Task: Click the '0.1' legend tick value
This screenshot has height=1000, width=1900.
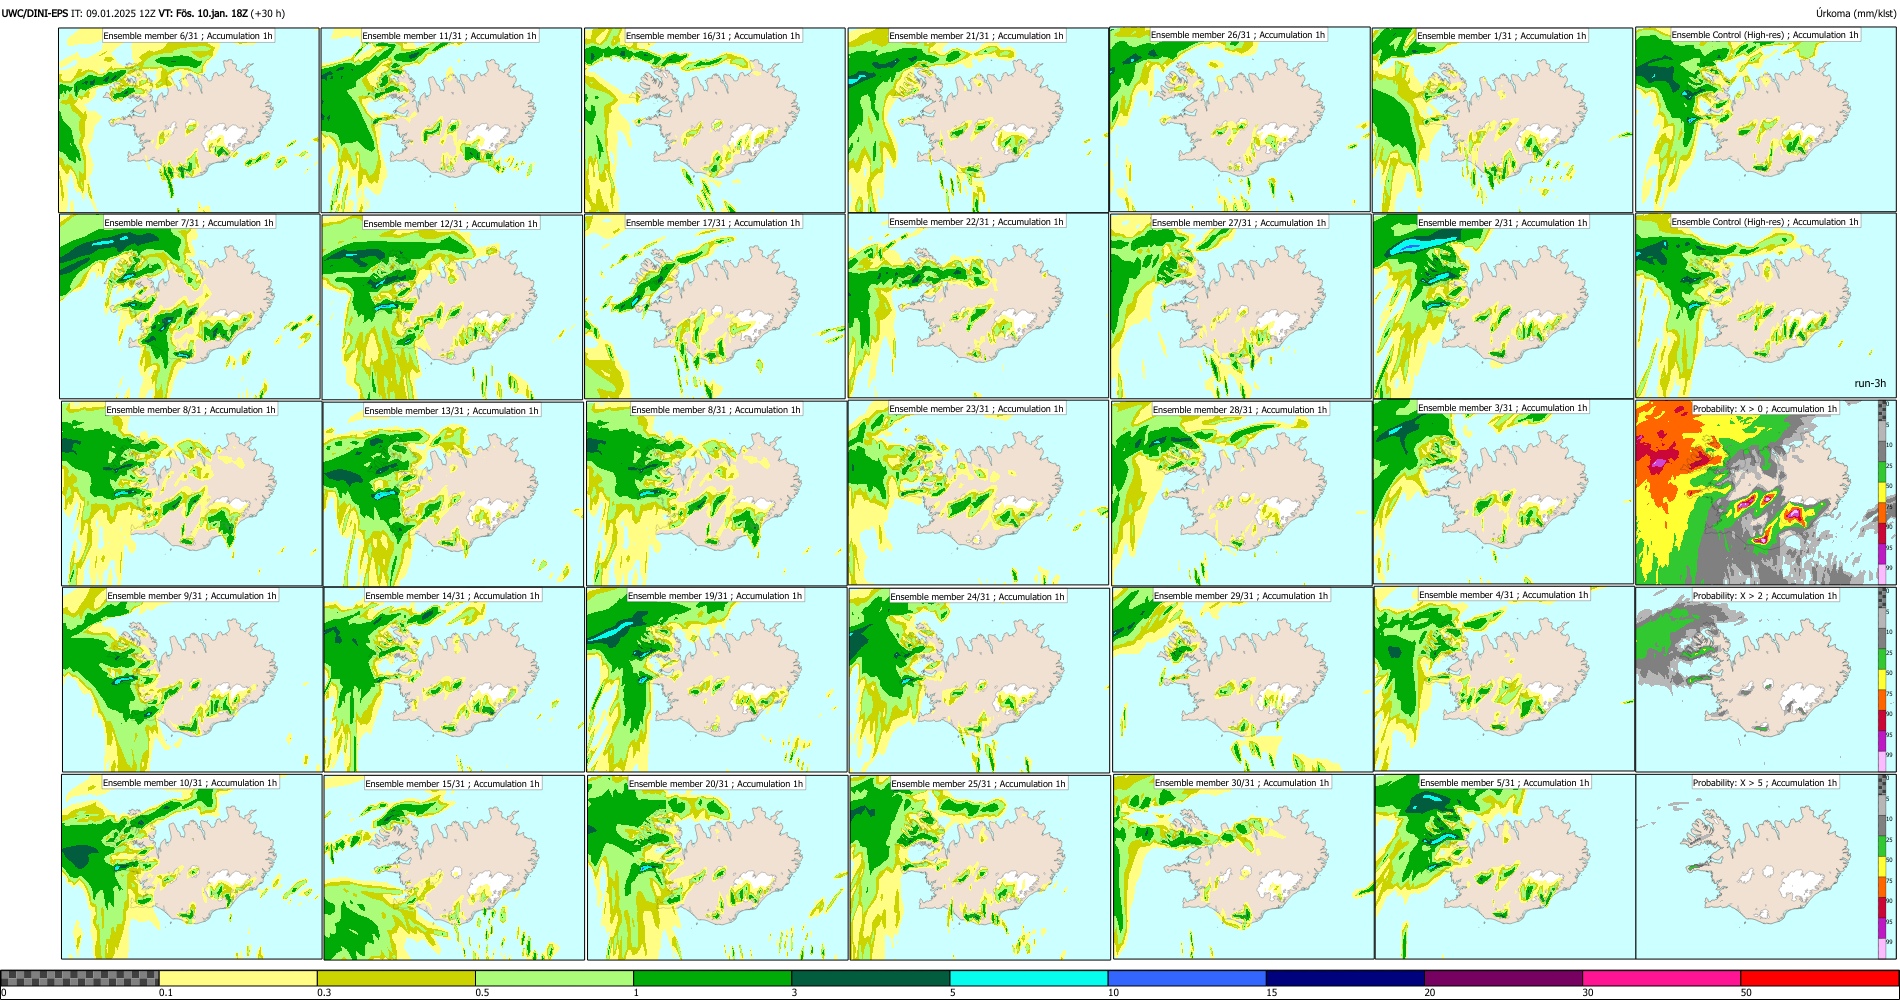Action: click(x=165, y=993)
